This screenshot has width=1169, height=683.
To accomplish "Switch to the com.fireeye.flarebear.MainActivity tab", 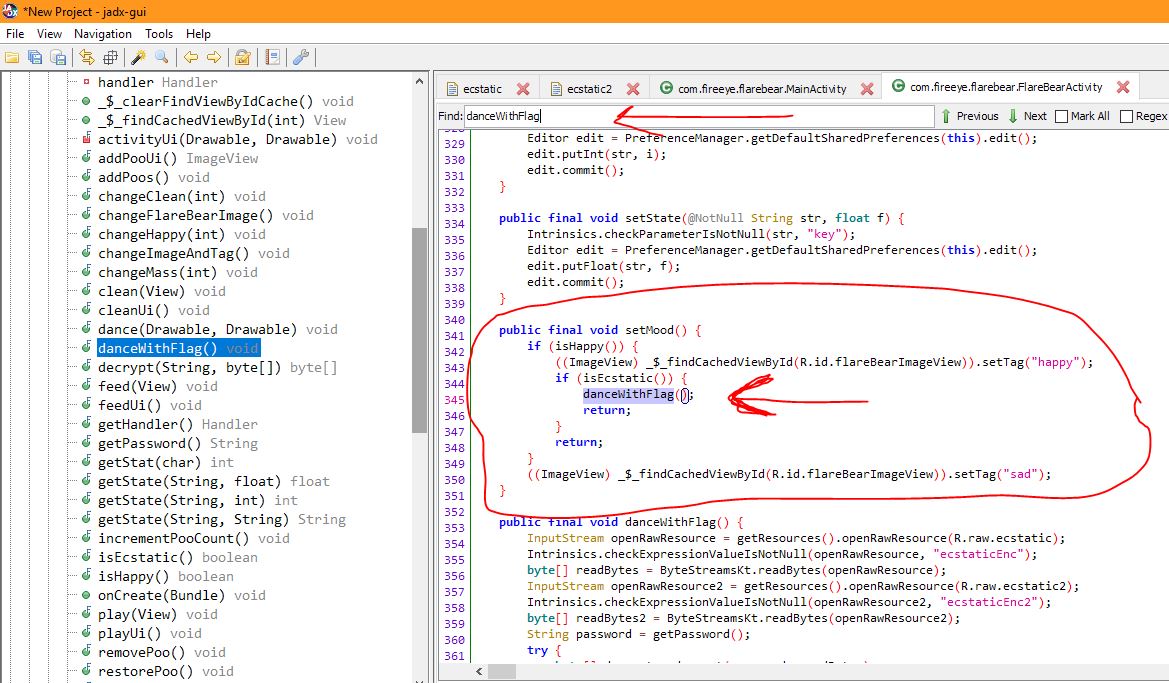I will (x=762, y=89).
